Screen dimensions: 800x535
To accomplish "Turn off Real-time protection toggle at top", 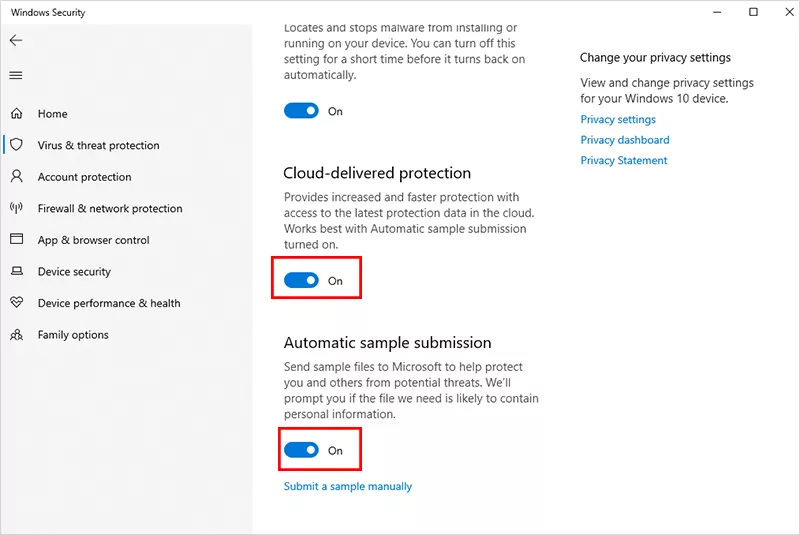I will 301,111.
